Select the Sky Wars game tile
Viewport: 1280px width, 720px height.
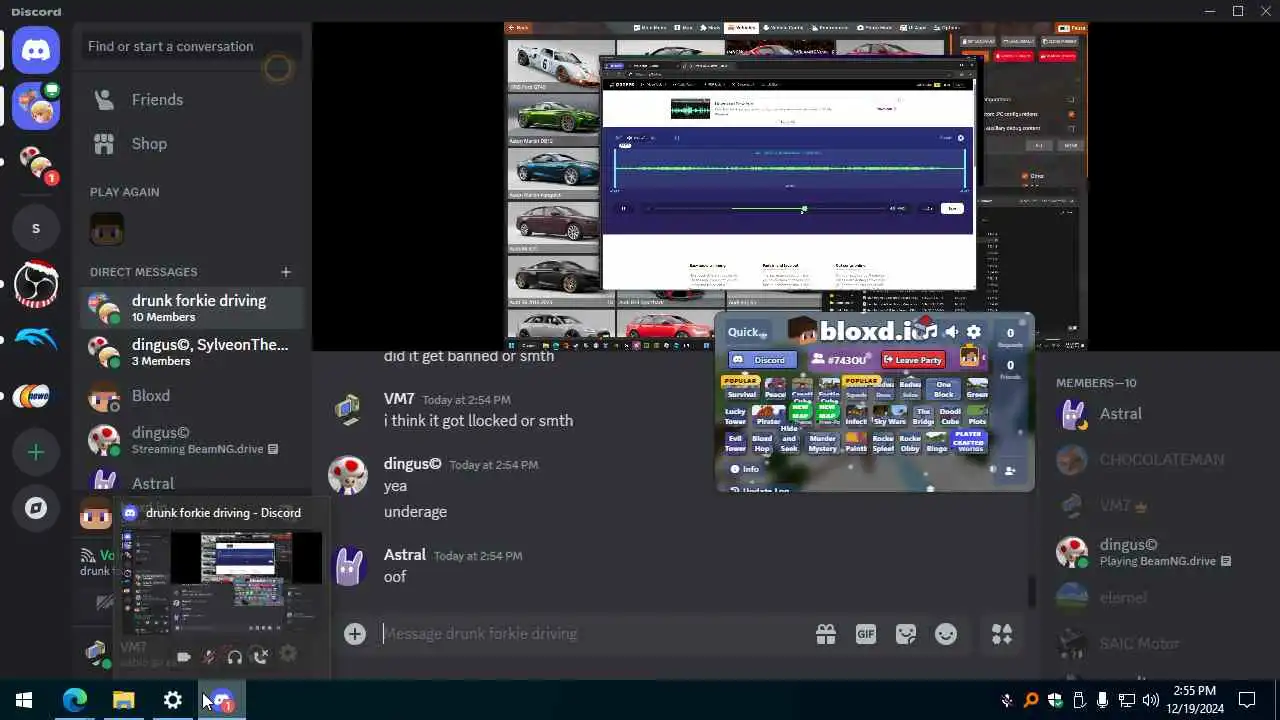click(x=889, y=416)
